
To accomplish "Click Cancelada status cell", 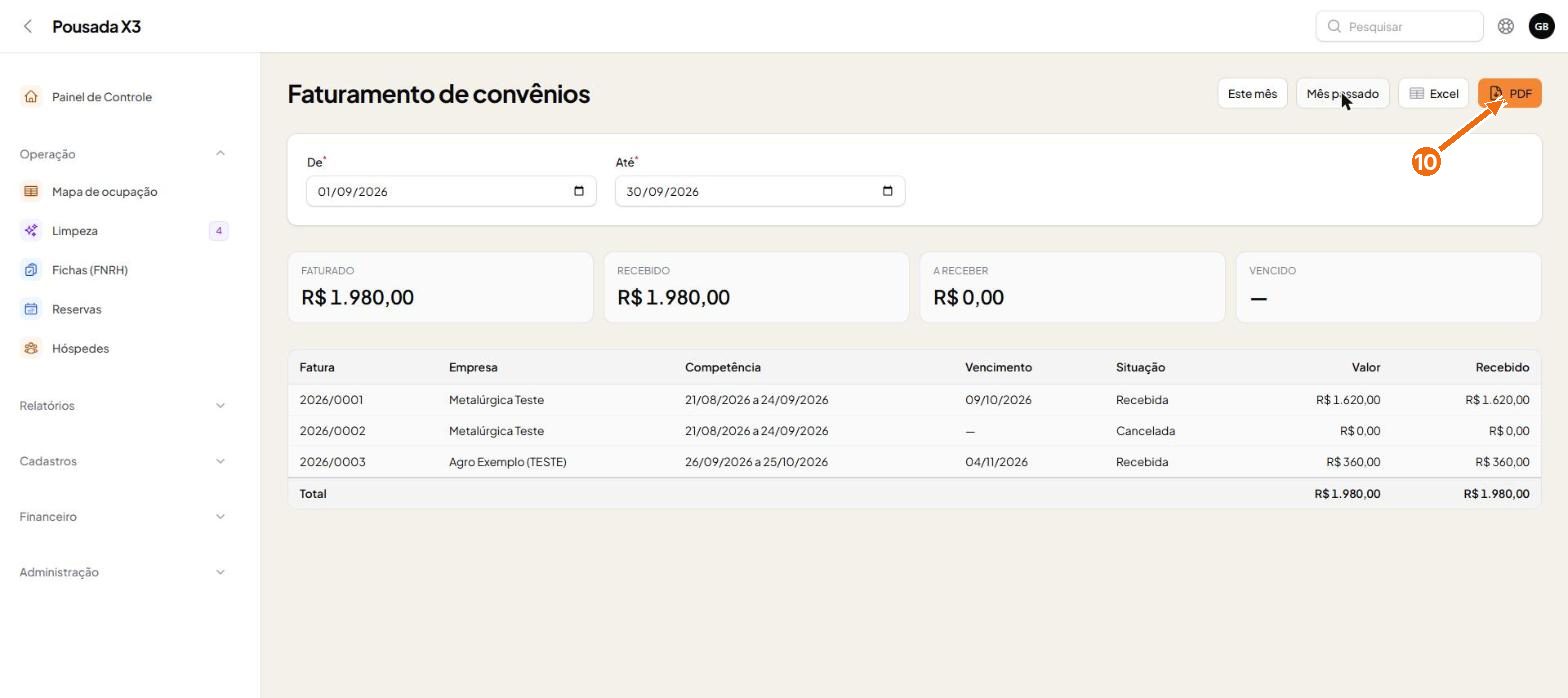I will [x=1145, y=431].
